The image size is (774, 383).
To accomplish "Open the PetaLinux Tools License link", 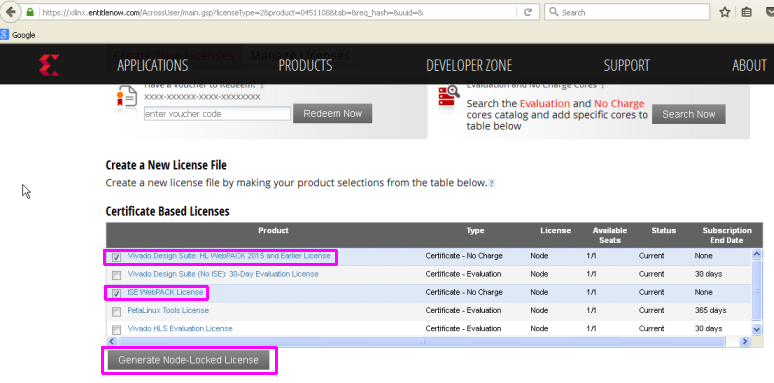I will pos(168,310).
